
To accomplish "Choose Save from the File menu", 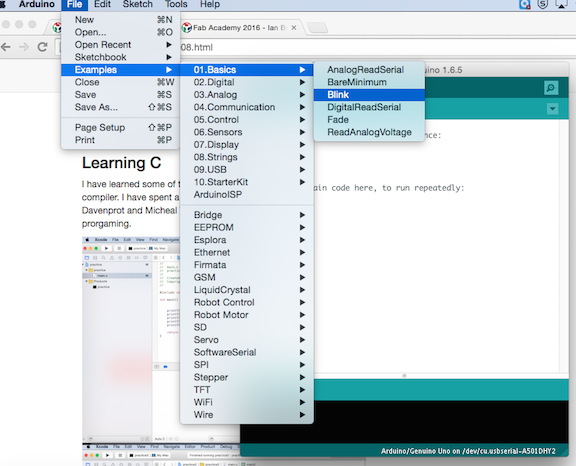I will pos(120,95).
